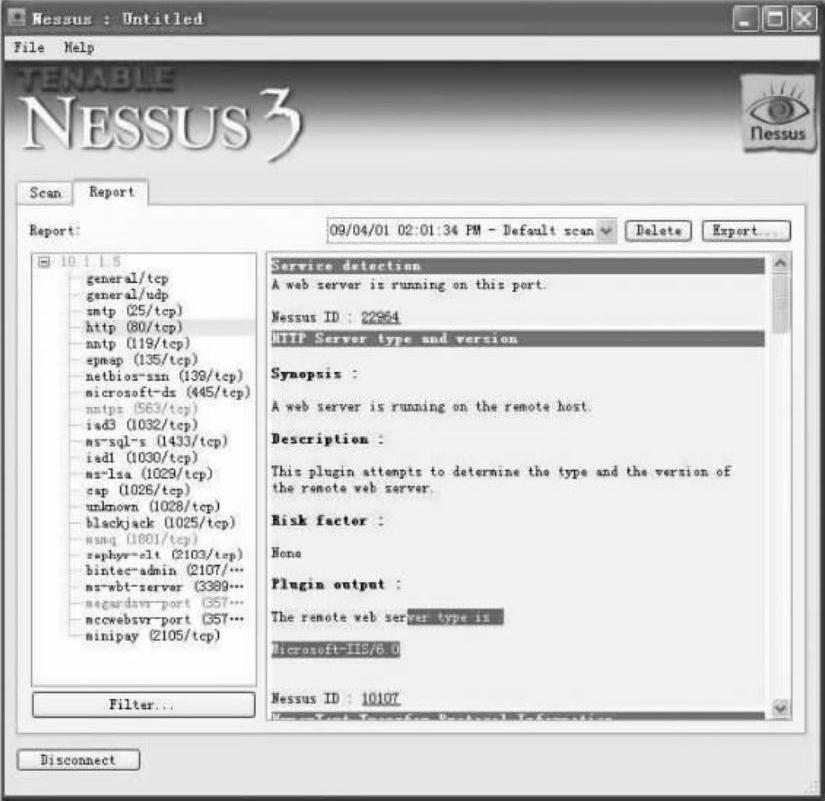Viewport: 825px width, 801px height.
Task: Select iad1 (1030/tcp) entry
Action: [x=142, y=457]
